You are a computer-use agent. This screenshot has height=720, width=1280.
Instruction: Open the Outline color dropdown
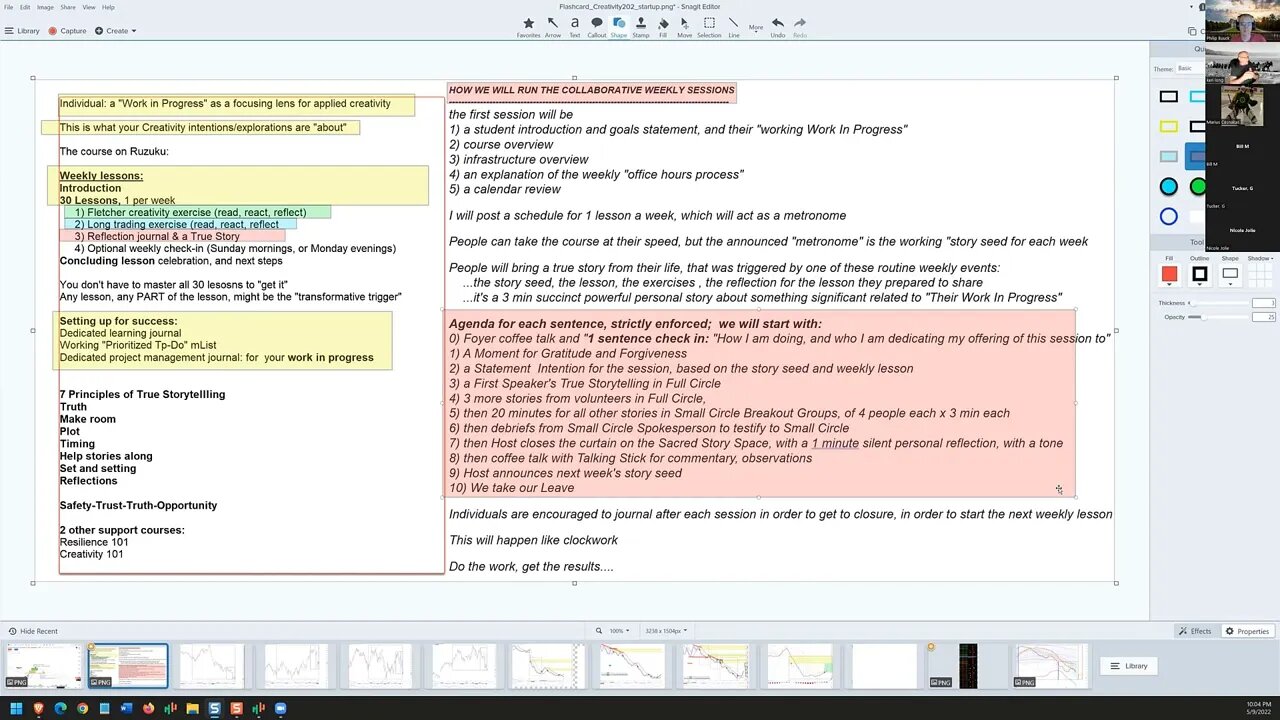click(x=1199, y=274)
